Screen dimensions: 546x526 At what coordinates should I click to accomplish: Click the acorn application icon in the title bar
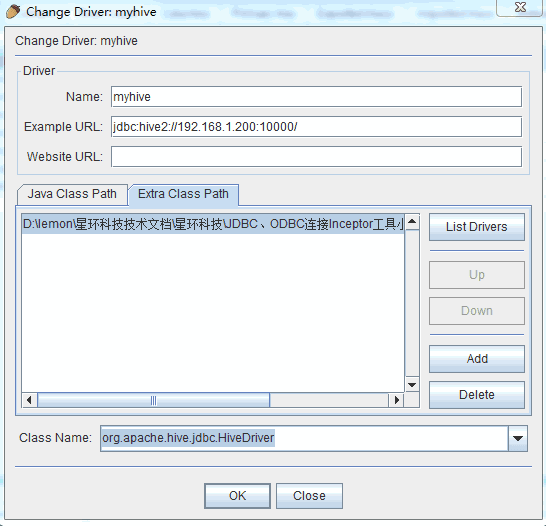[13, 11]
